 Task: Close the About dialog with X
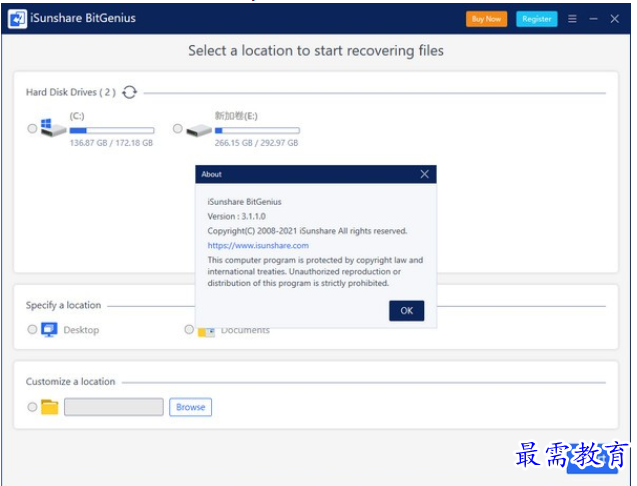tap(425, 174)
